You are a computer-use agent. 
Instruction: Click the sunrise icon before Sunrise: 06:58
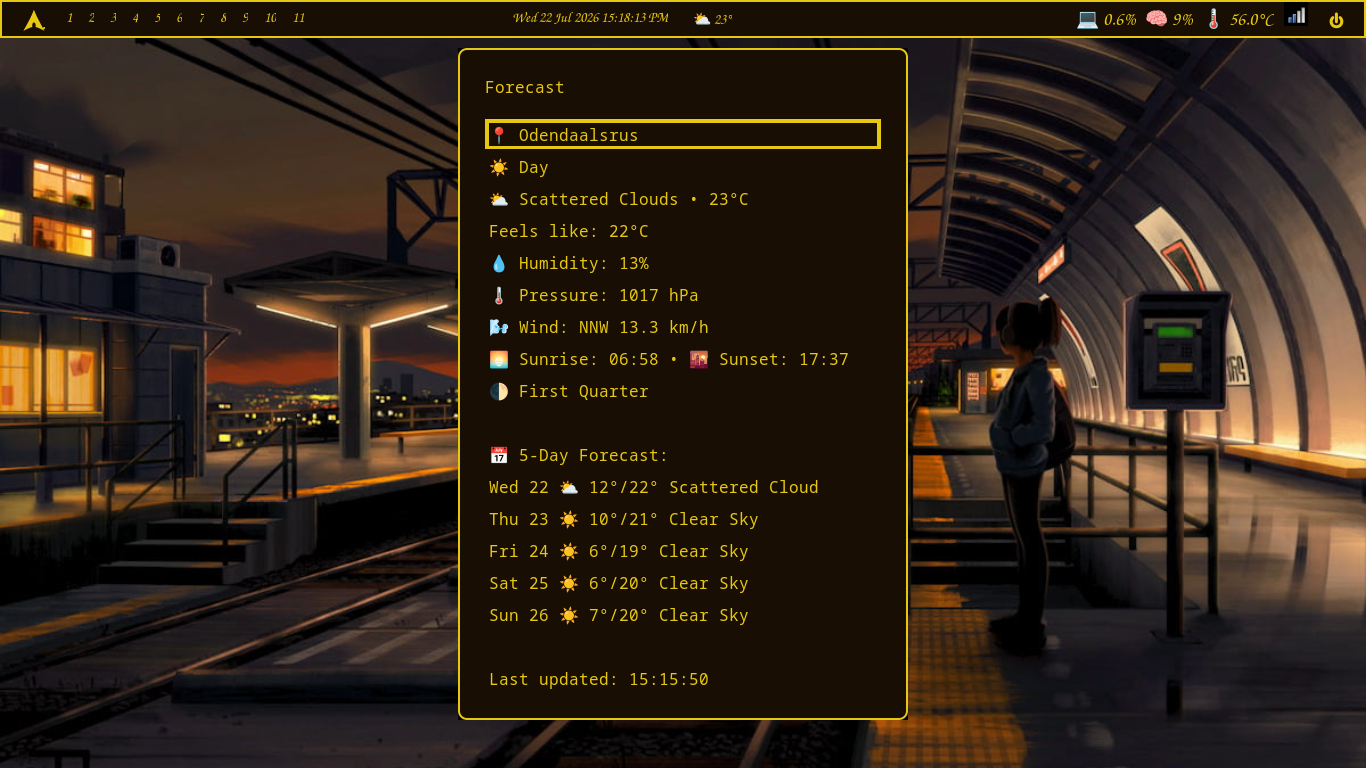pyautogui.click(x=499, y=359)
